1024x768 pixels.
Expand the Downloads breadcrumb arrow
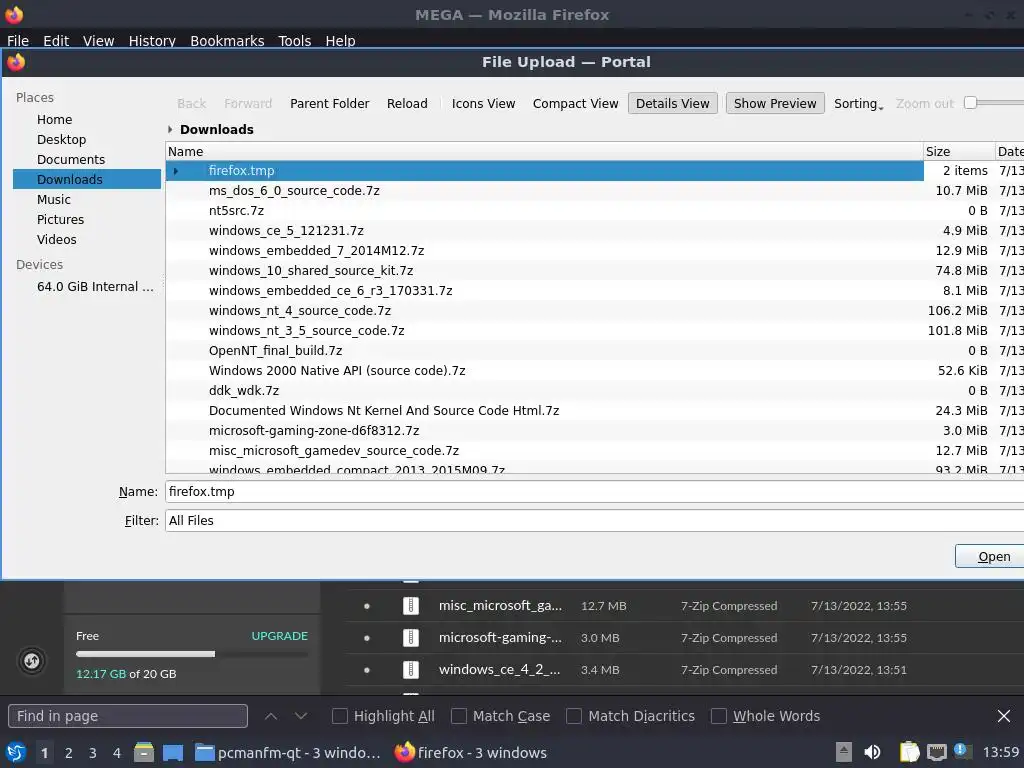point(170,129)
